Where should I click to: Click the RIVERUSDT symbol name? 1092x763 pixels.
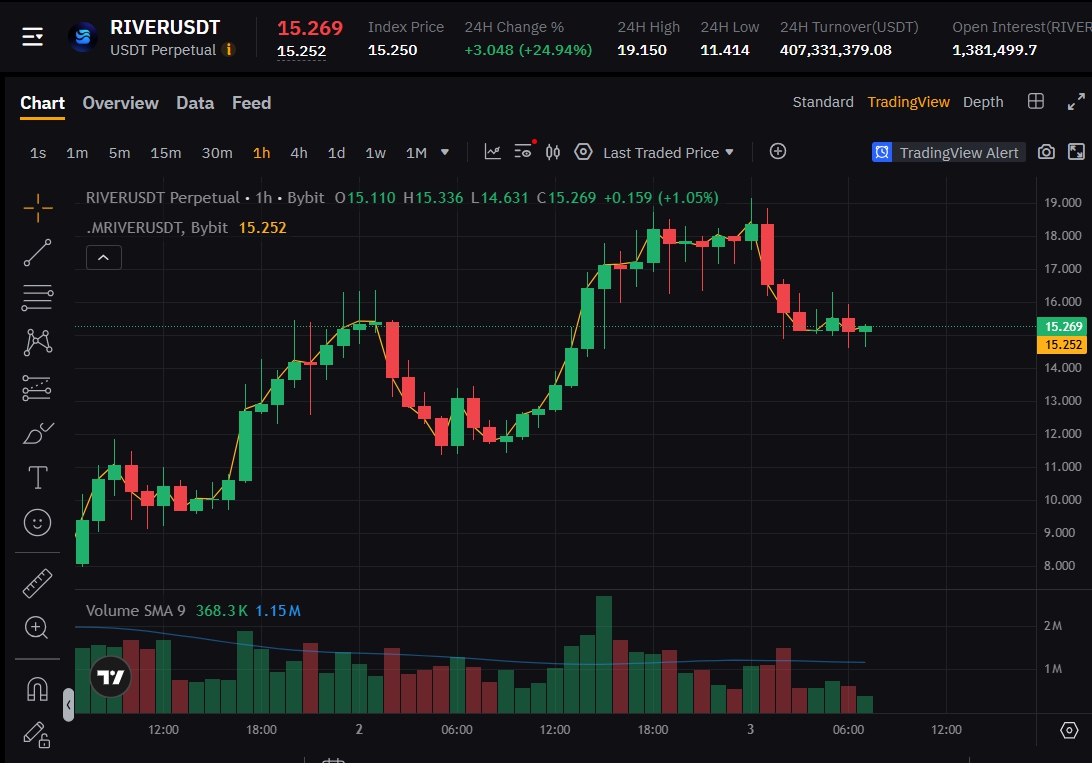coord(165,27)
